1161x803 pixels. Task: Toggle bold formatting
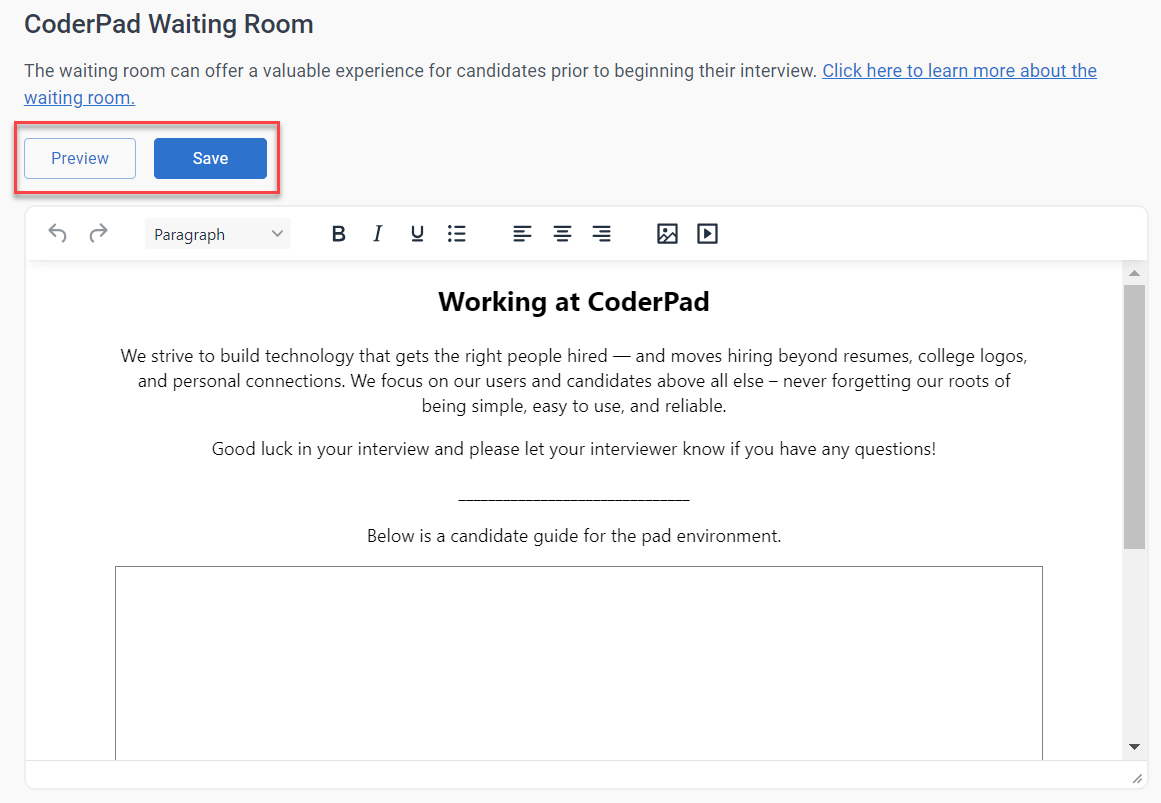pos(338,234)
